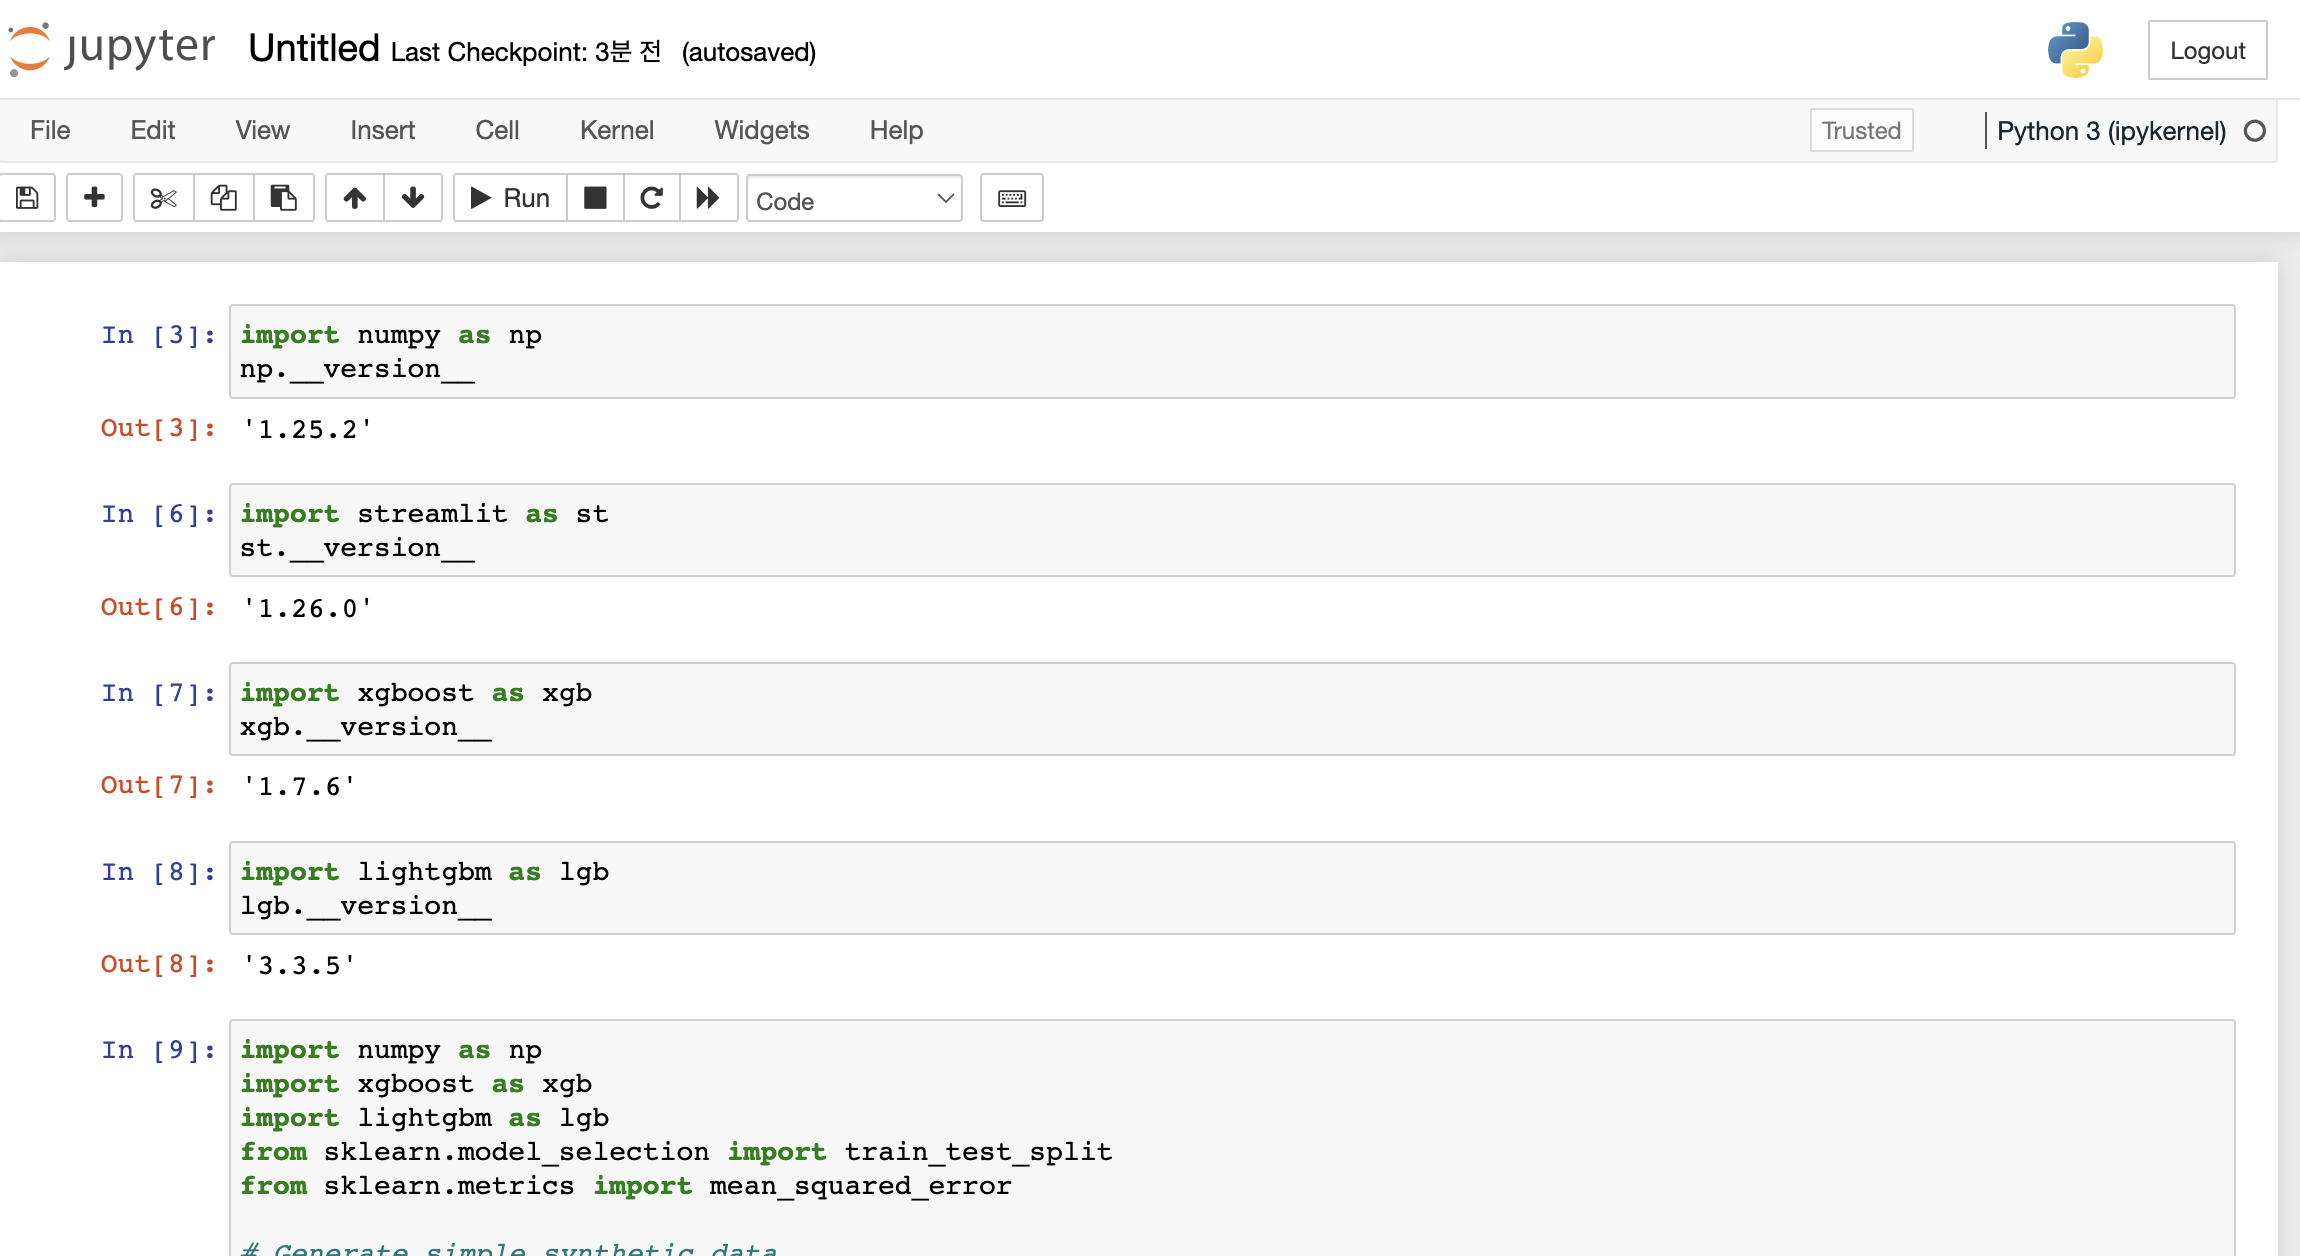Run the selected cell
2300x1256 pixels.
(x=510, y=198)
